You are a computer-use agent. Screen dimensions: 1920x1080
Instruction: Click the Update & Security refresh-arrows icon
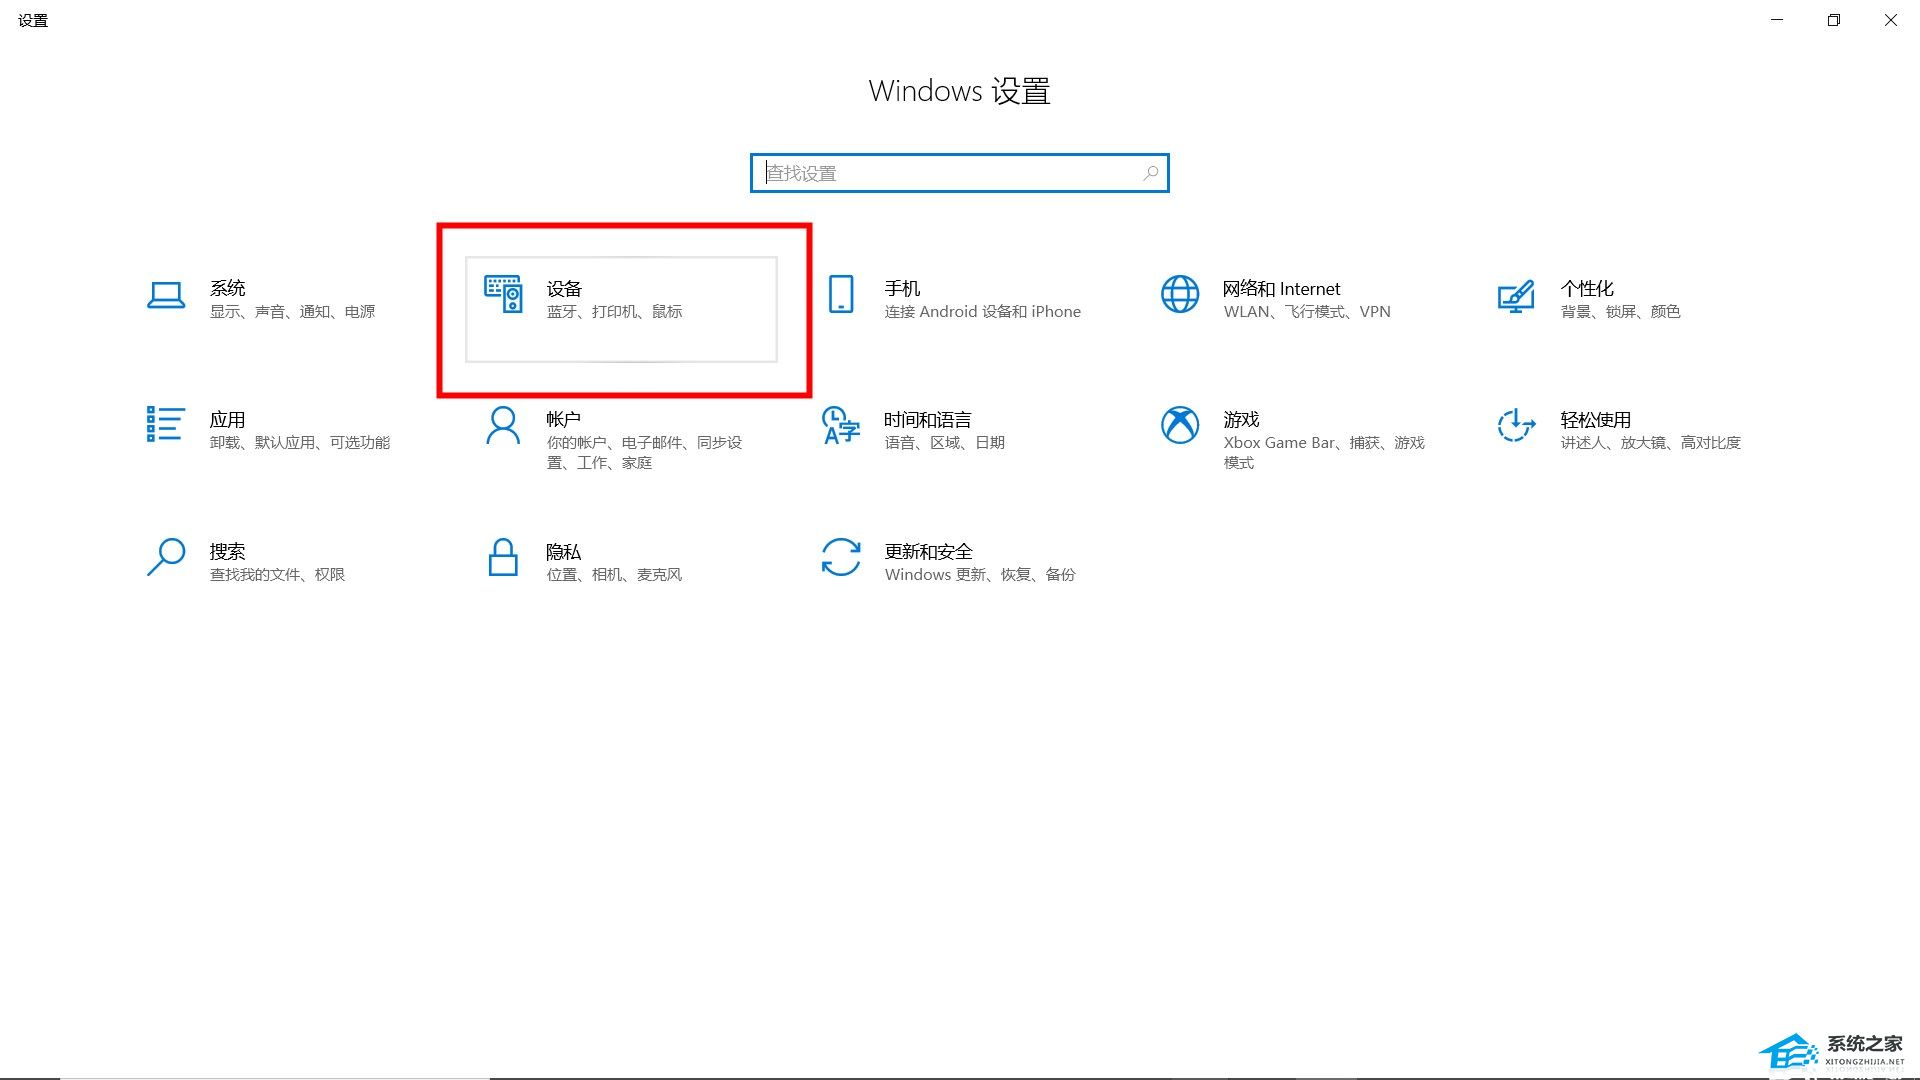tap(841, 557)
